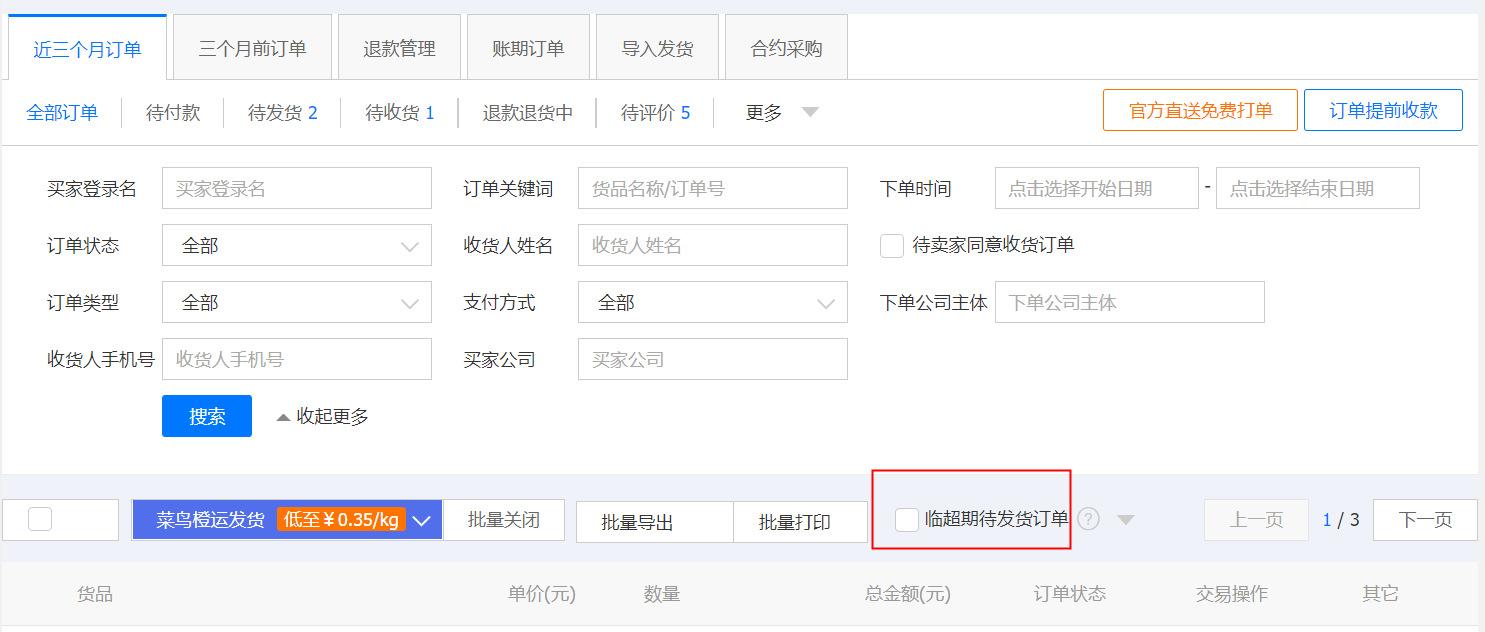
Task: Show orders awaiting review via 待评价
Action: click(655, 112)
